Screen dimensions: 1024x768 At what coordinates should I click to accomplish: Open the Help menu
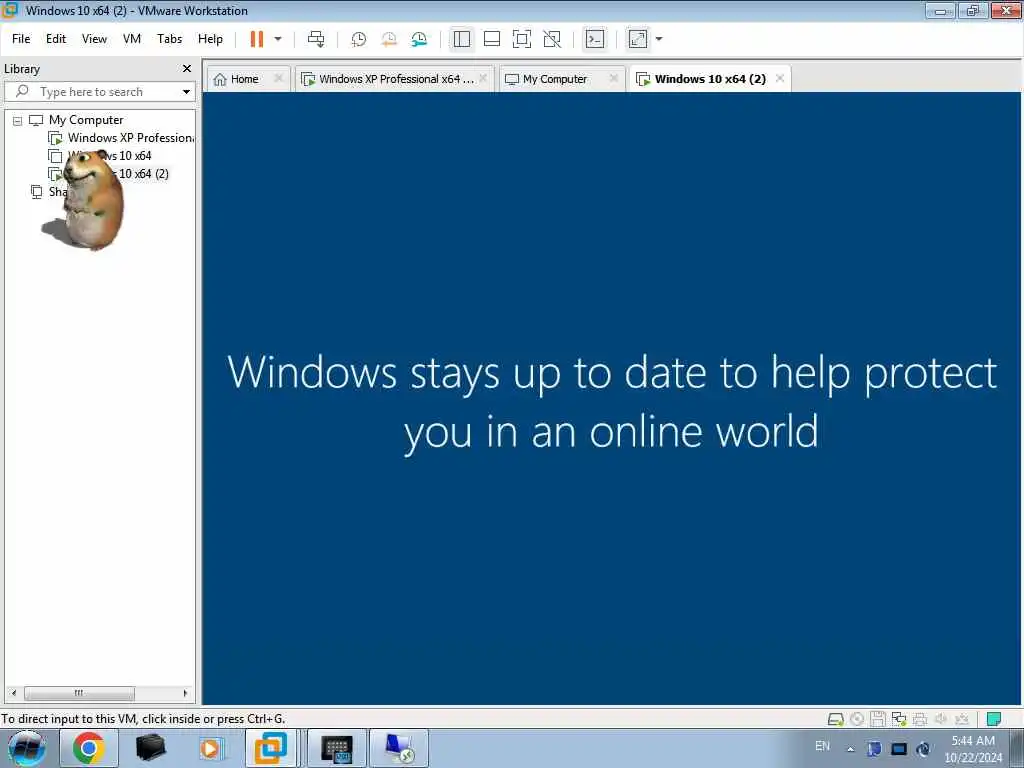pos(210,39)
